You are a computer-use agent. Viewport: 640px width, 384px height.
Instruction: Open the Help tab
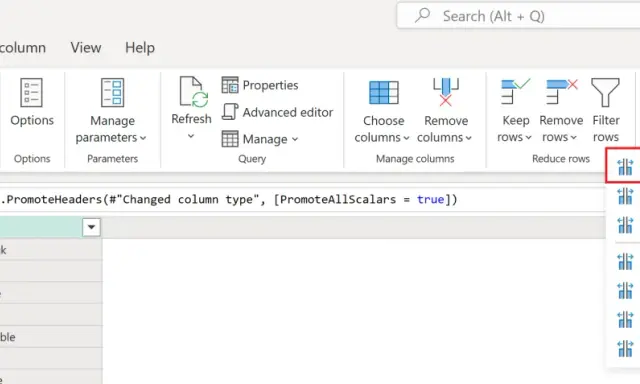click(140, 48)
